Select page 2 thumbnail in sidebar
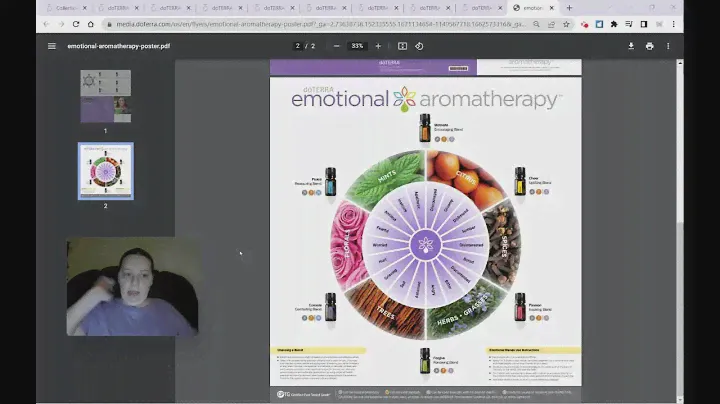720x404 pixels. [105, 170]
